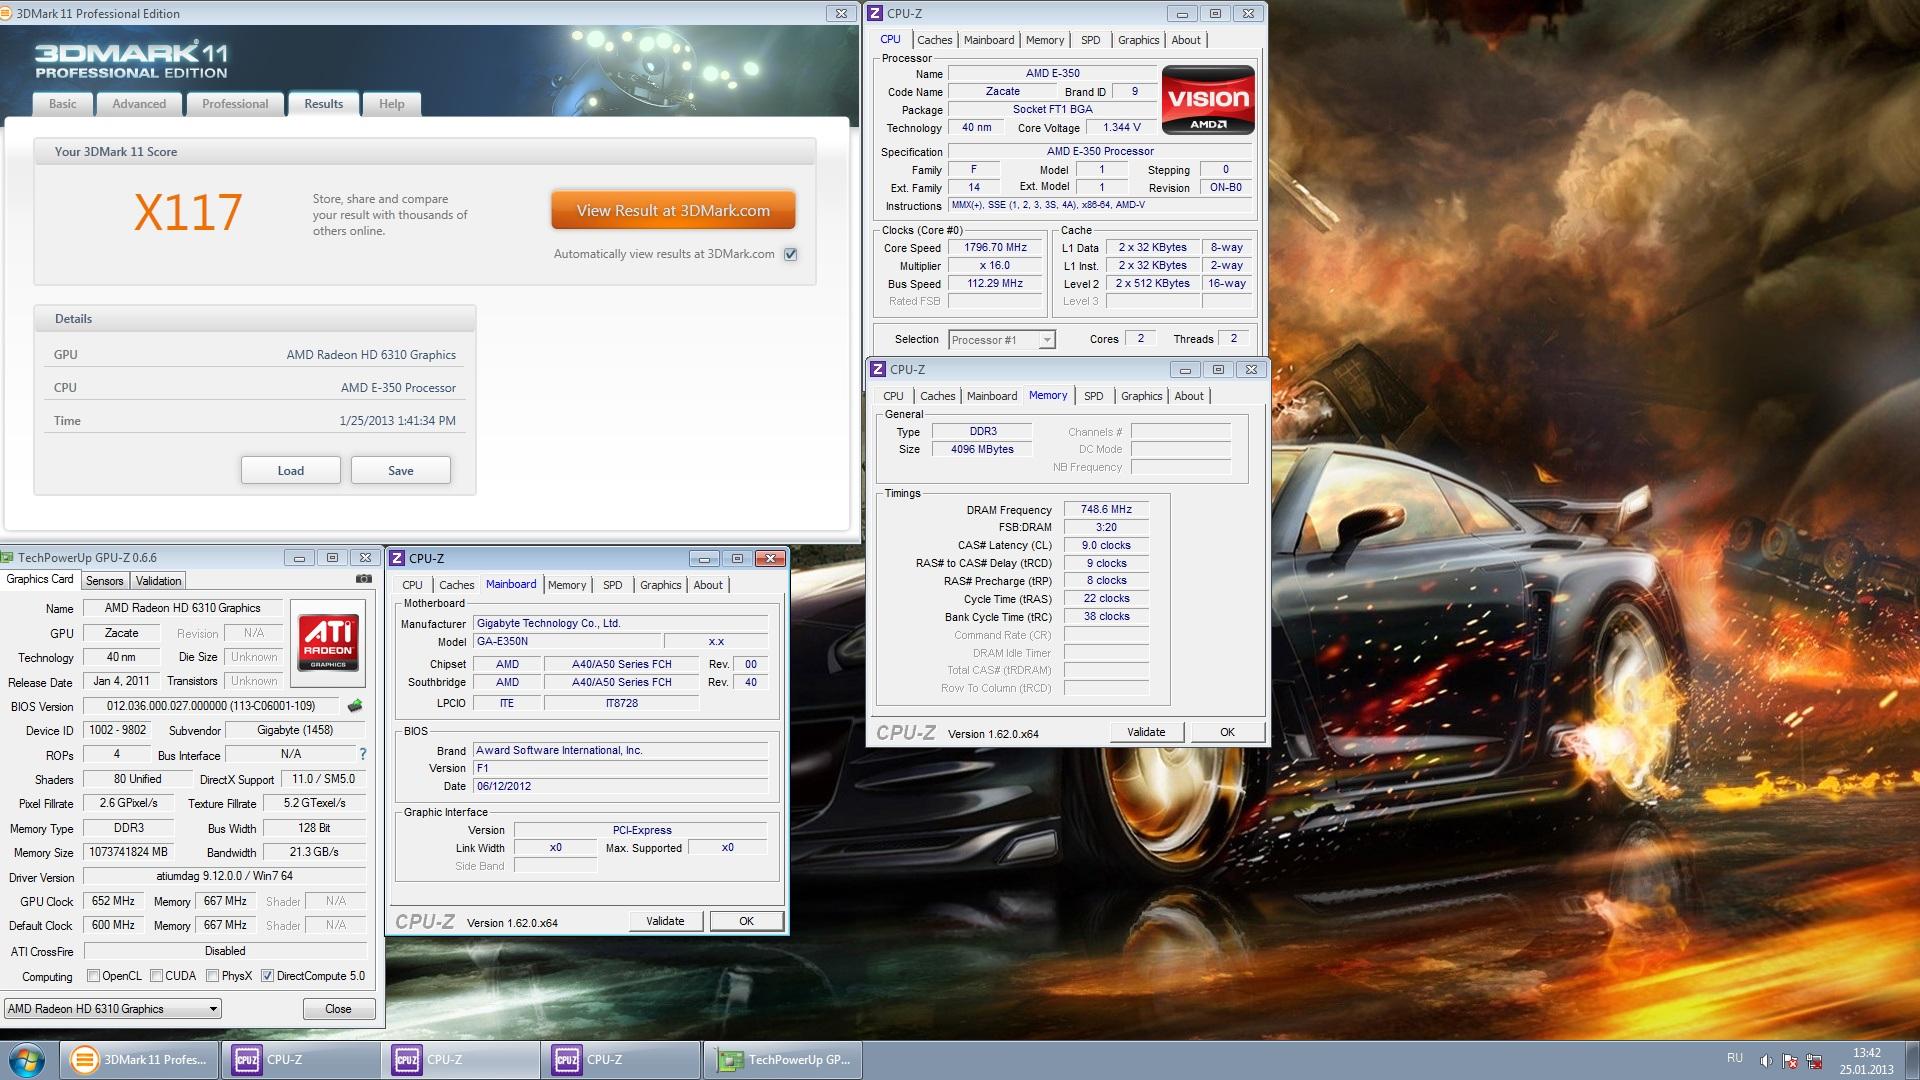
Task: Switch to the Basic tab in 3DMark
Action: (62, 104)
